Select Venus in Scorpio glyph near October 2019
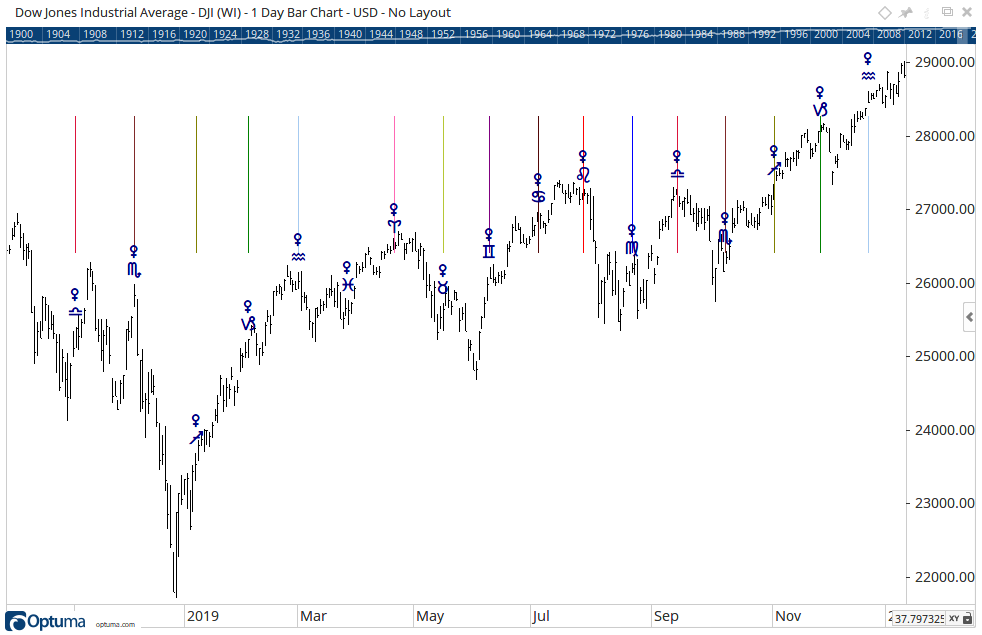Screen dimensions: 982x635 [x=725, y=228]
